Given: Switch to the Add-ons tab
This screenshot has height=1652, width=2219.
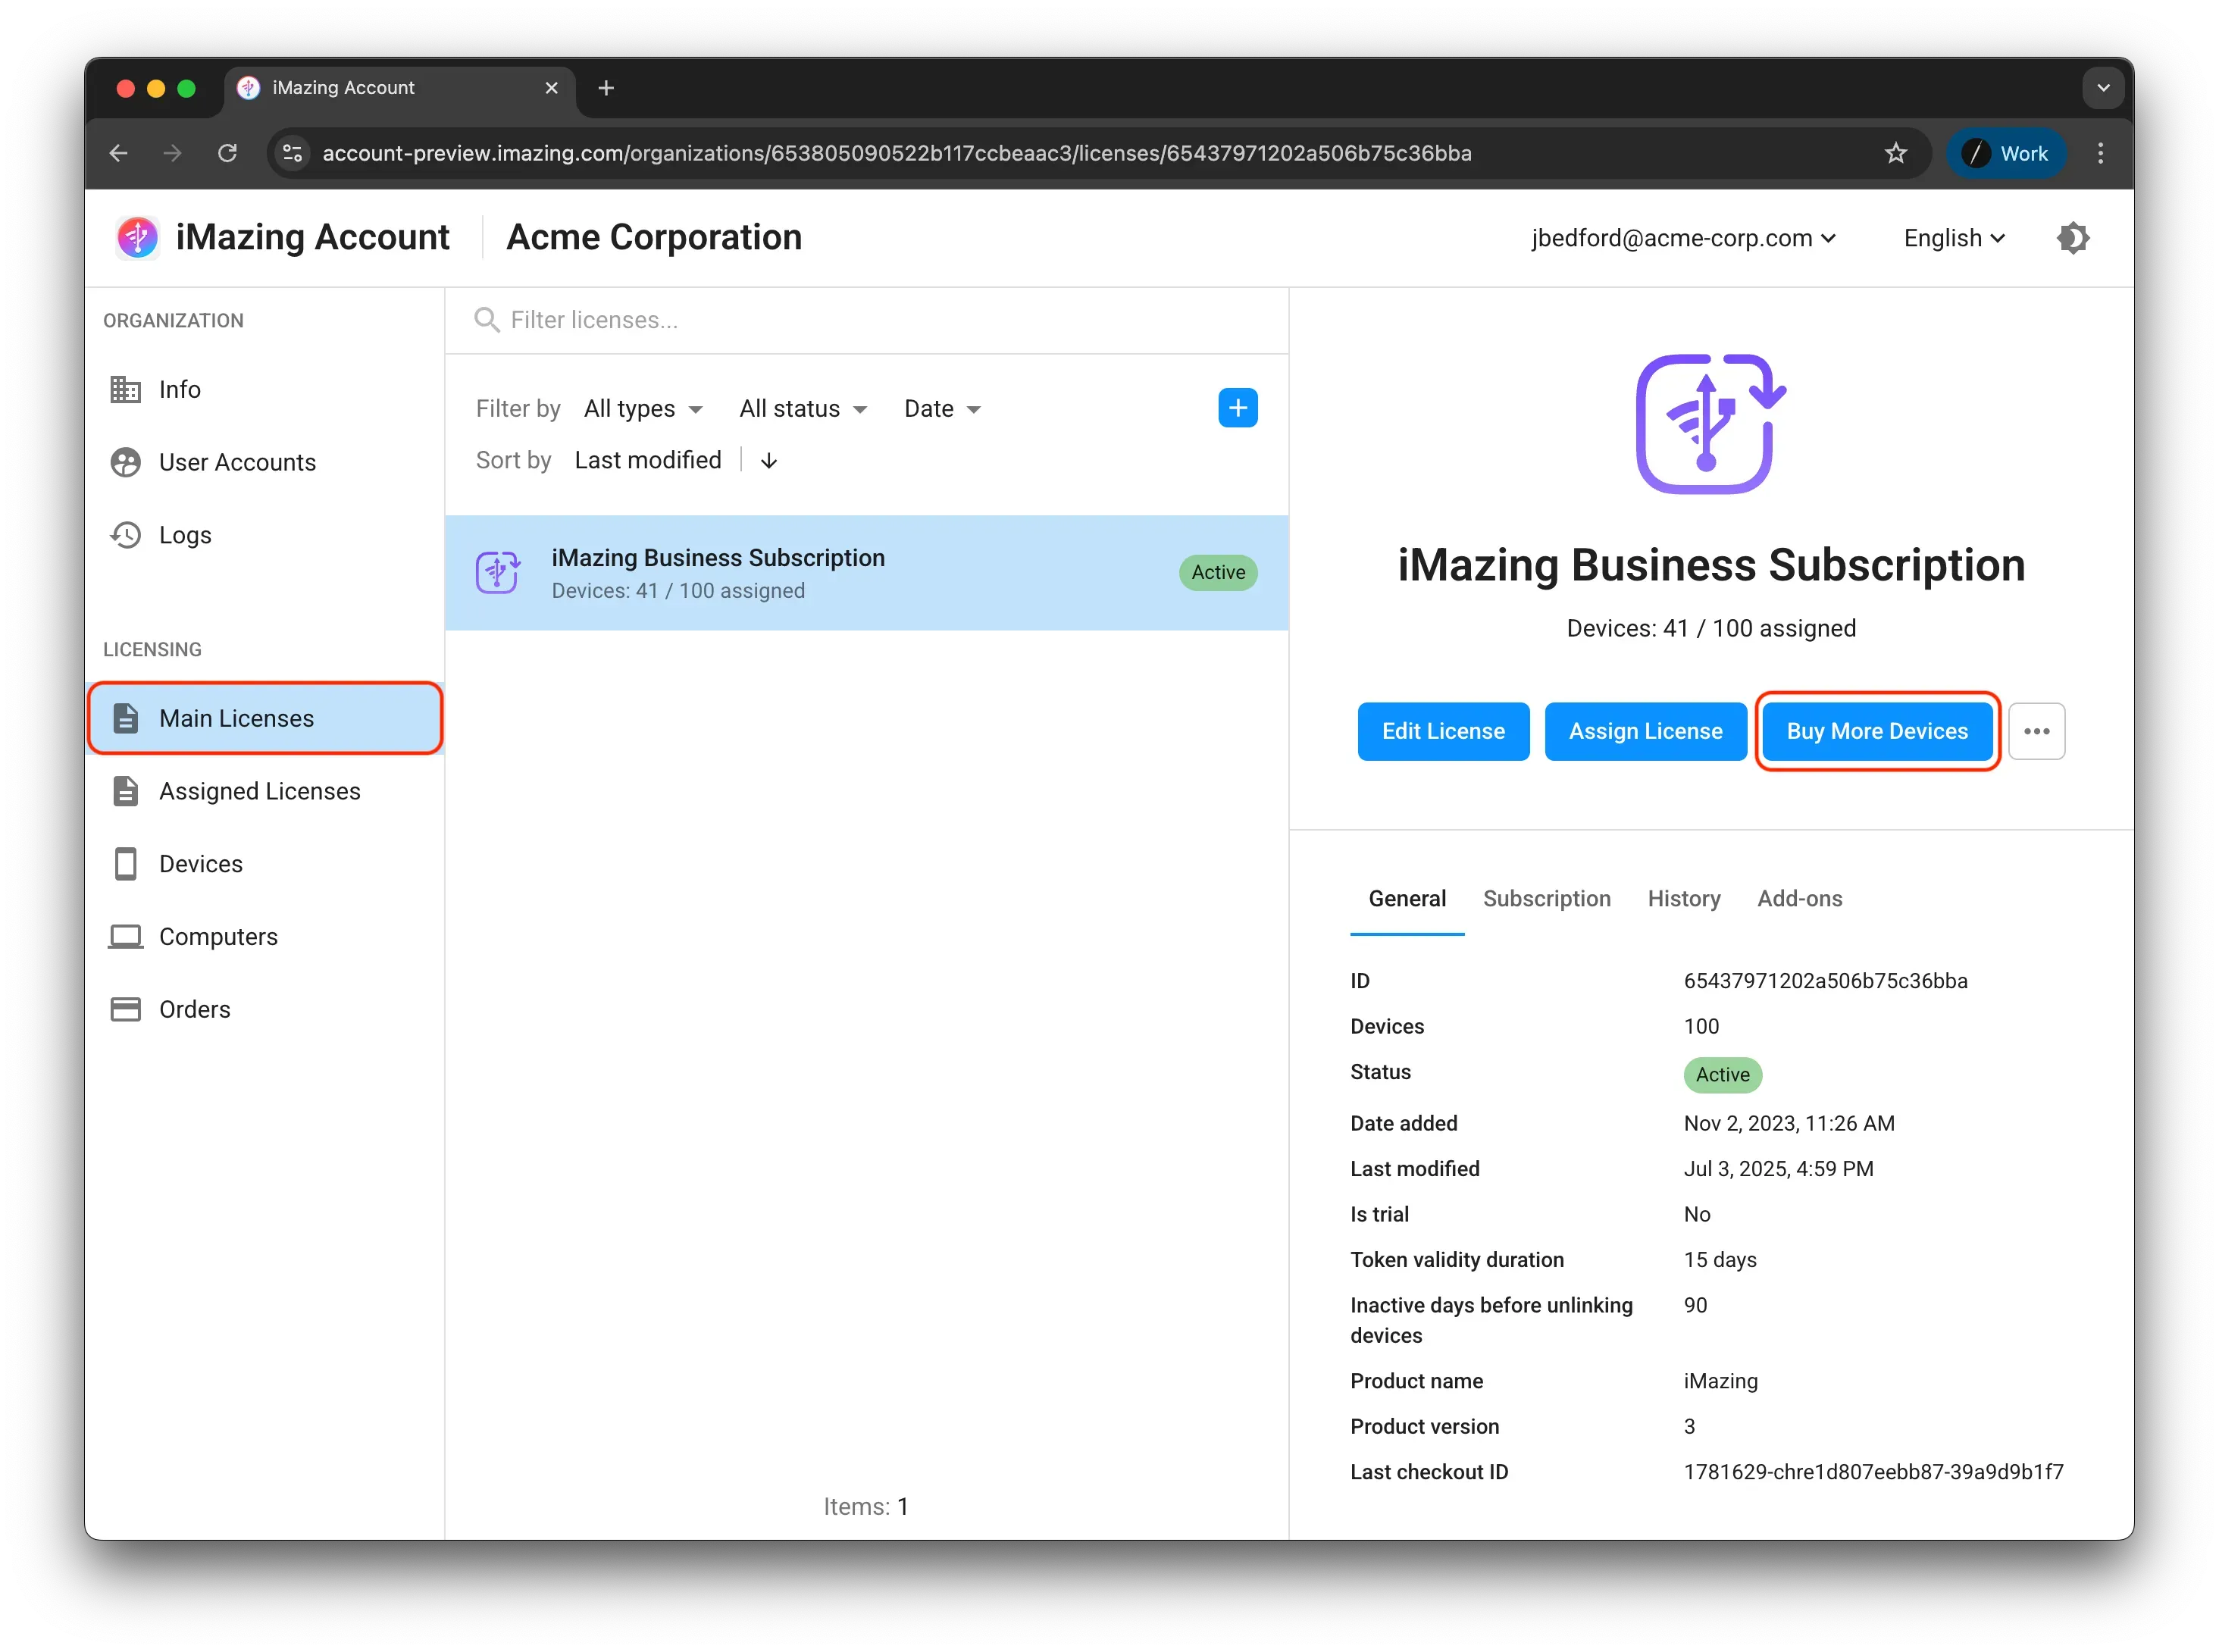Looking at the screenshot, I should click(x=1799, y=898).
